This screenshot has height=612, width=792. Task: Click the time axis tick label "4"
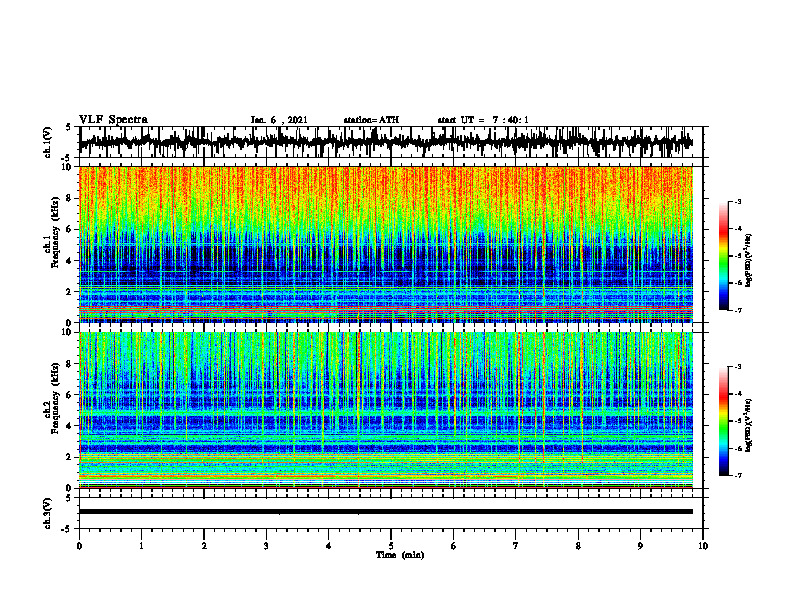329,546
